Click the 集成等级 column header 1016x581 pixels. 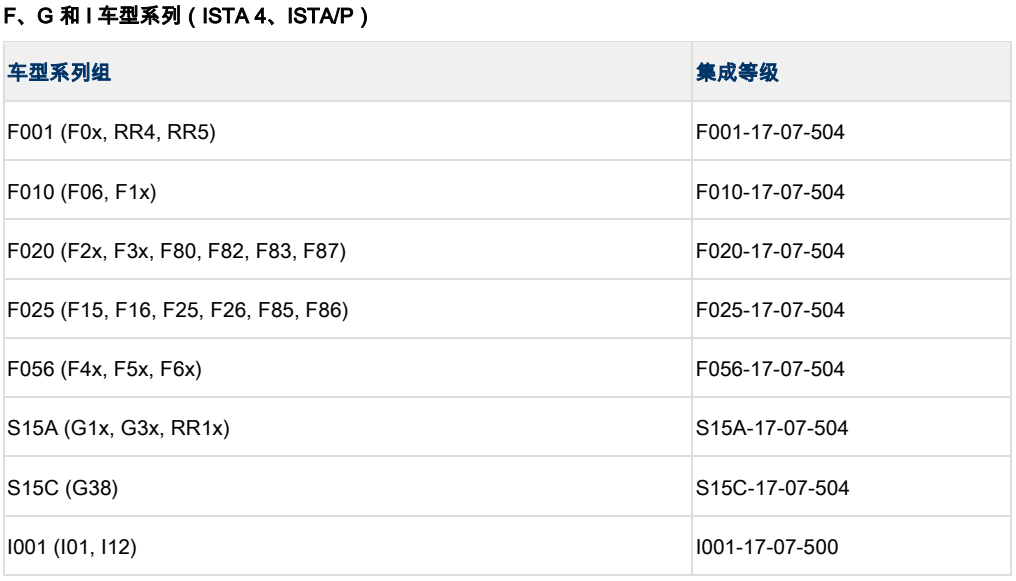737,73
